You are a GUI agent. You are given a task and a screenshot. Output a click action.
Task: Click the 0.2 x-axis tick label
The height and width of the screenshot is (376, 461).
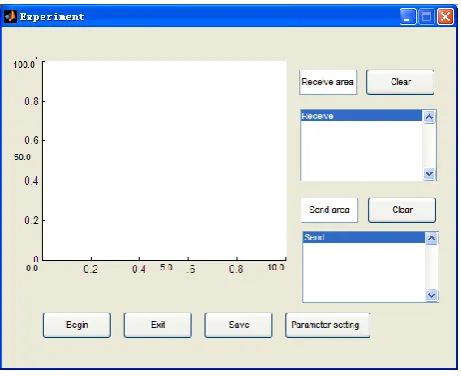[x=90, y=269]
